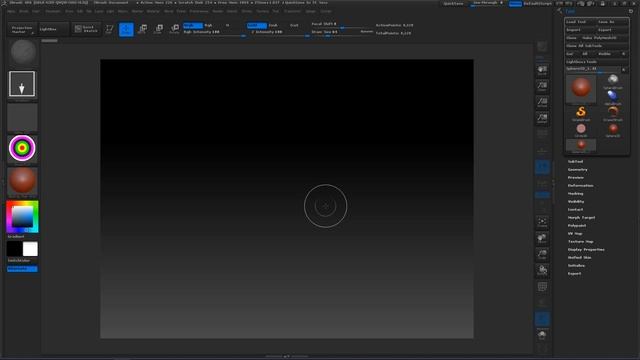
Task: Launch Projection Master
Action: [22, 29]
